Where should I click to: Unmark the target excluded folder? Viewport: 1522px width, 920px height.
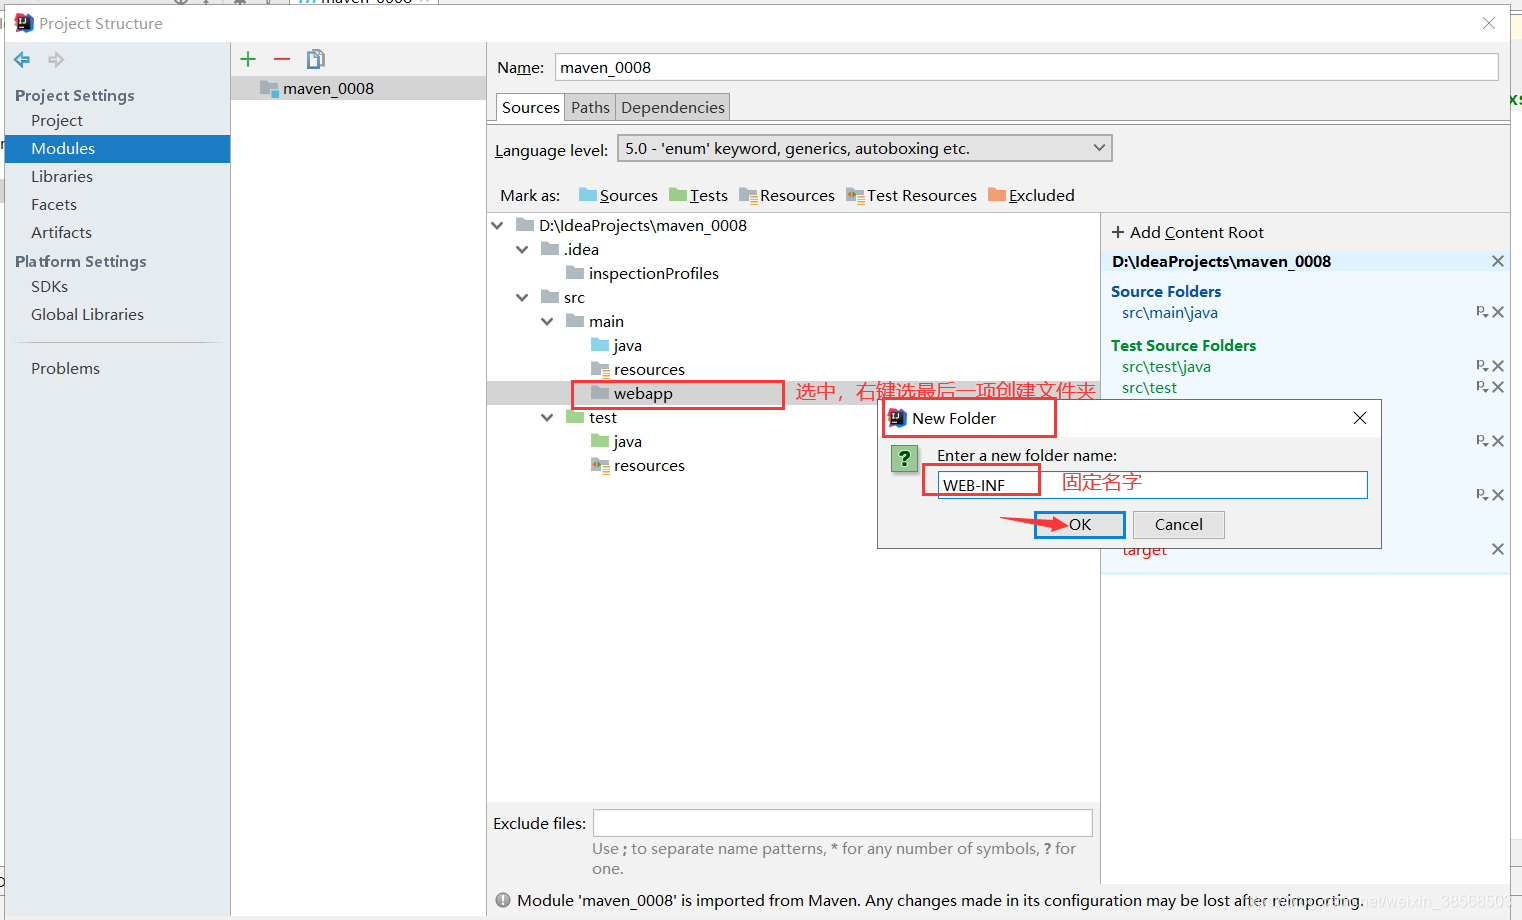pyautogui.click(x=1497, y=549)
